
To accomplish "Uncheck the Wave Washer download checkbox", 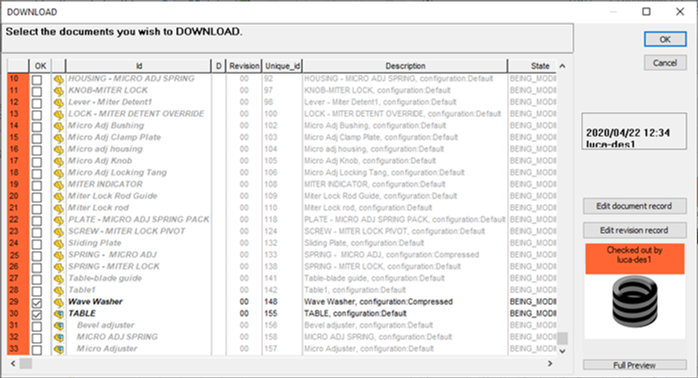I will (x=37, y=303).
